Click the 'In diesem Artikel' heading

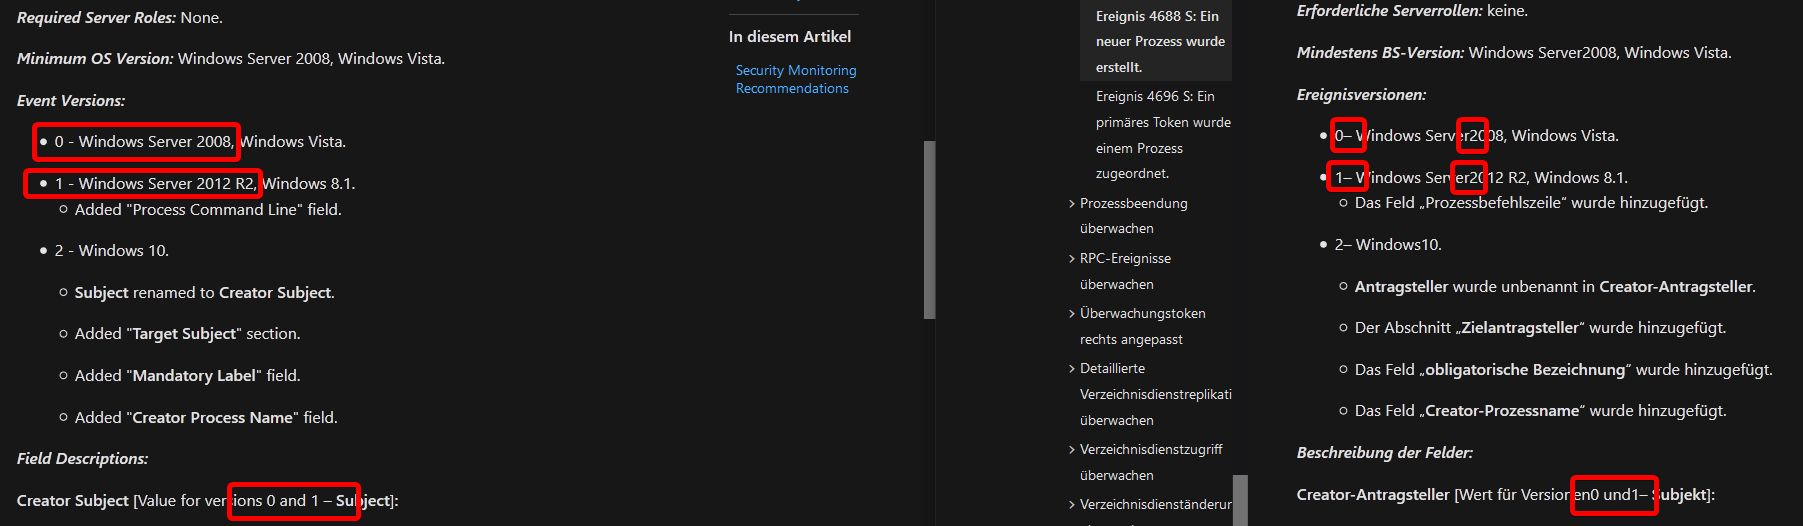pyautogui.click(x=790, y=37)
